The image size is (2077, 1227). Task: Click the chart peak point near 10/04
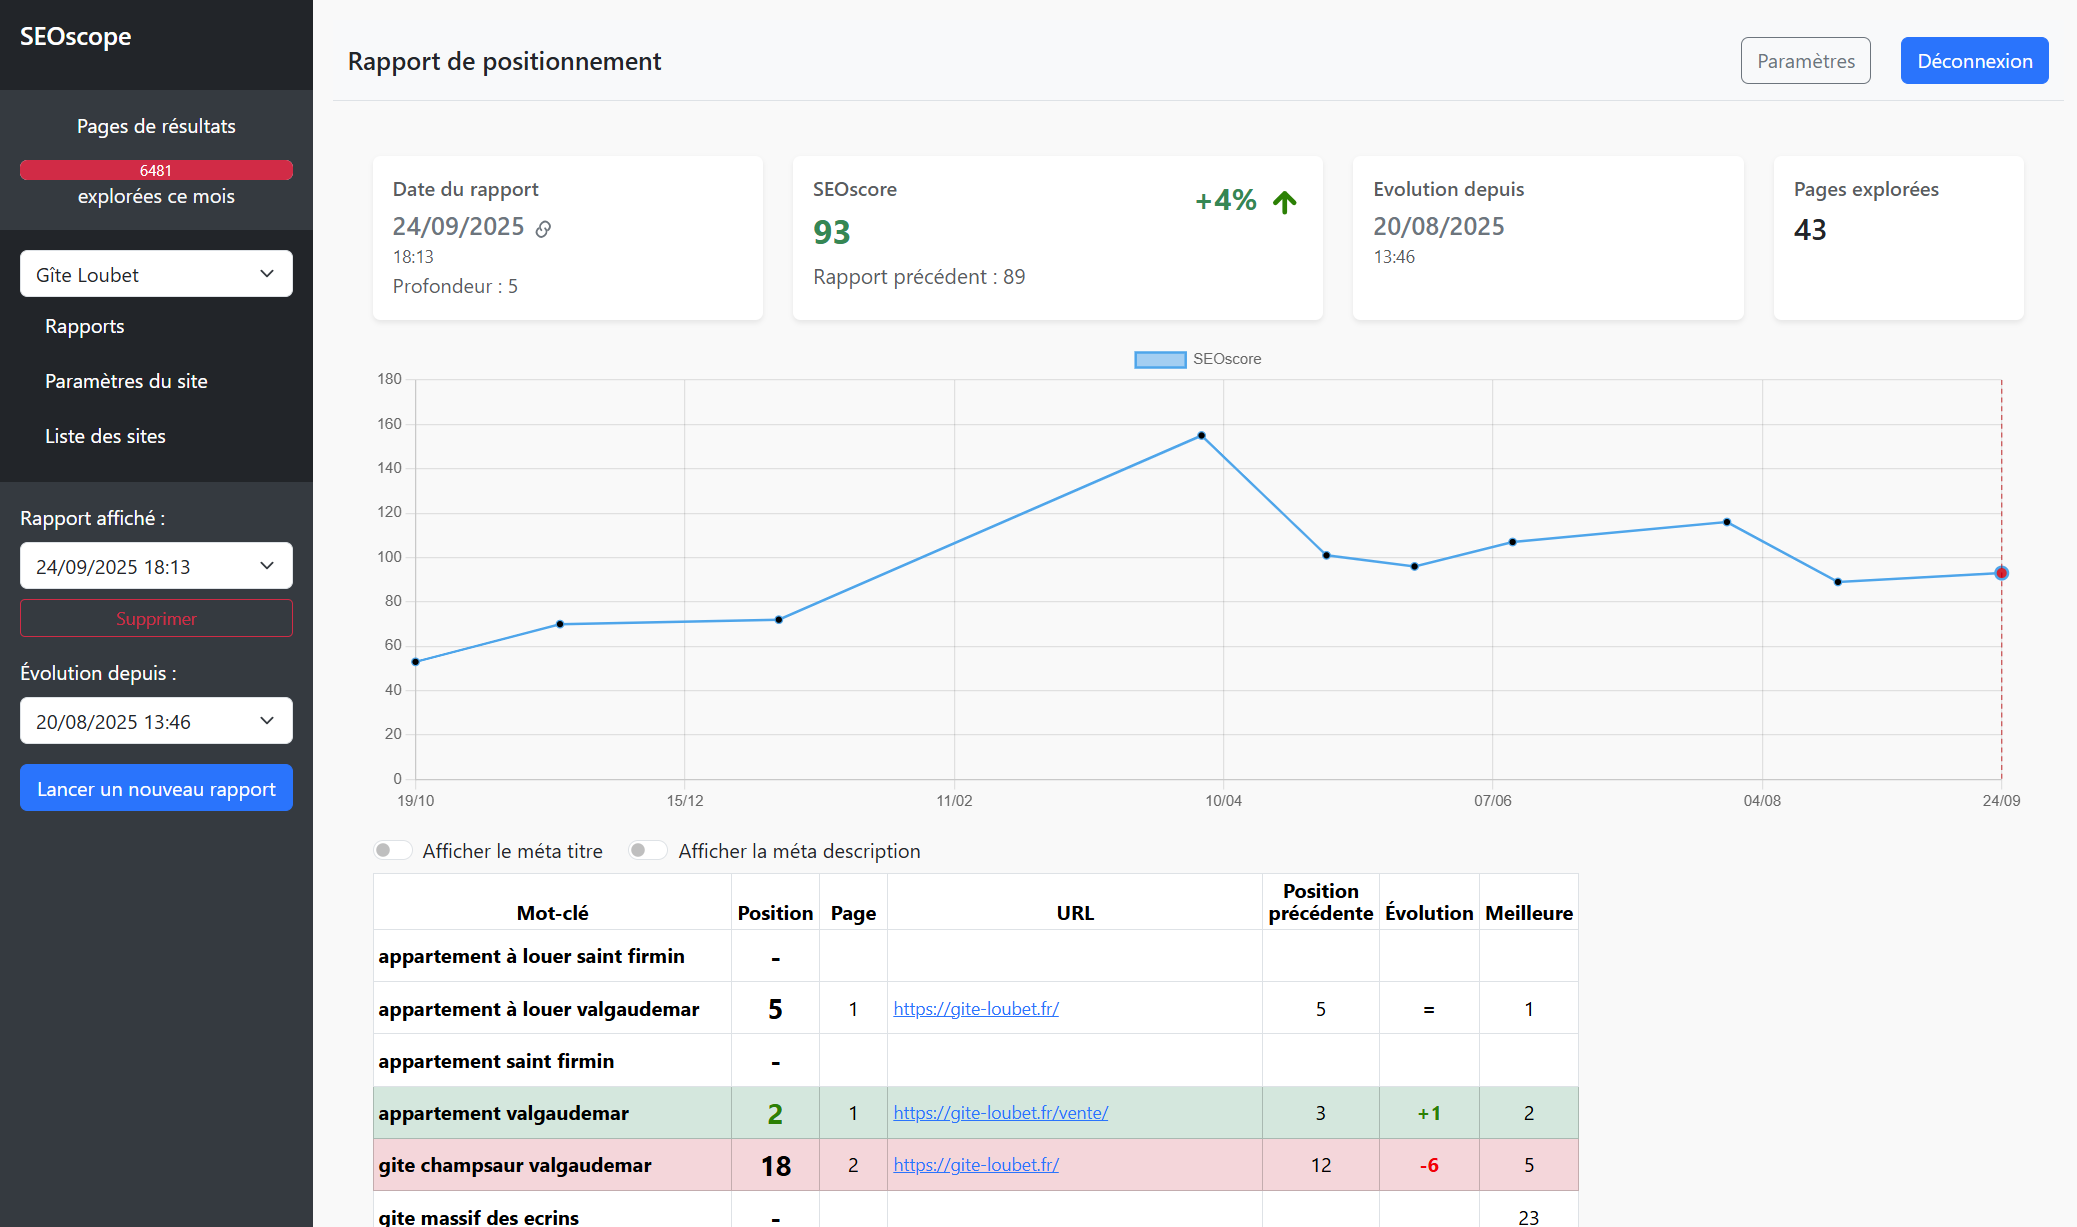tap(1201, 436)
